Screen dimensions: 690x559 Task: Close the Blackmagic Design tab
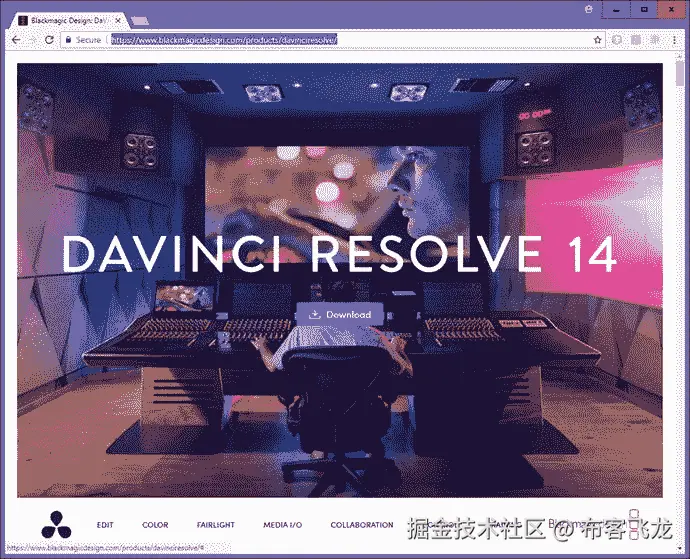[x=118, y=20]
